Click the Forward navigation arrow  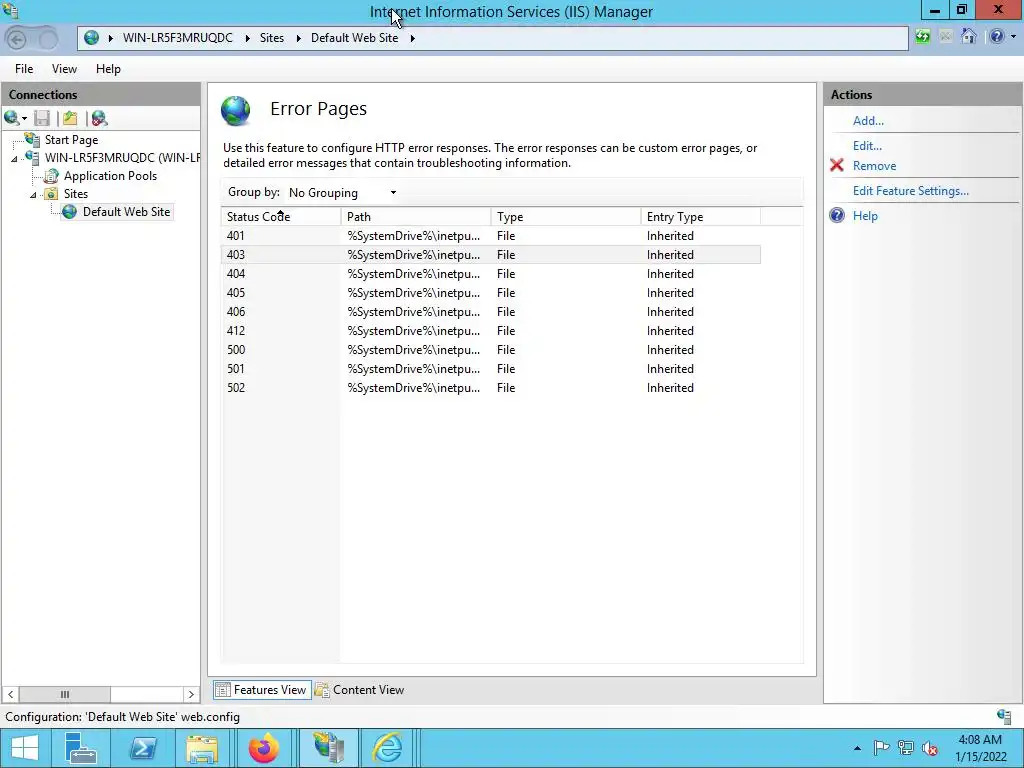pos(48,39)
